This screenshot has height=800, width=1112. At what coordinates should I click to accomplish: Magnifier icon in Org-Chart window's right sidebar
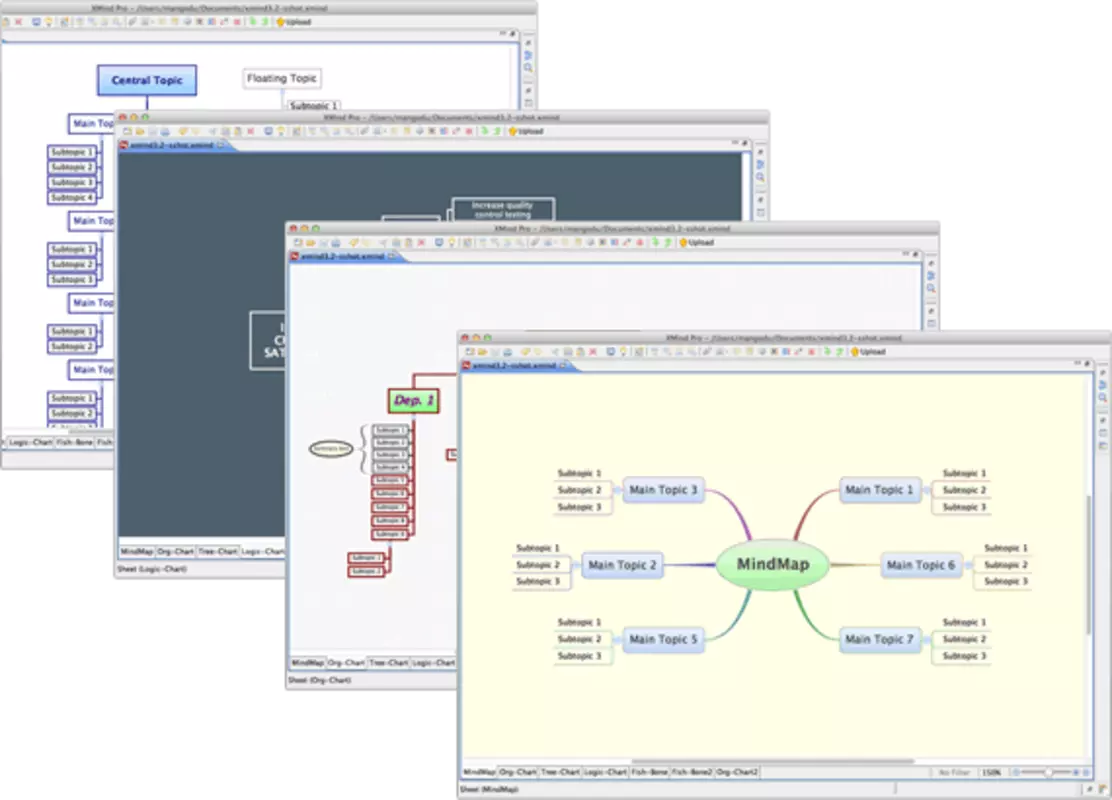click(x=931, y=288)
